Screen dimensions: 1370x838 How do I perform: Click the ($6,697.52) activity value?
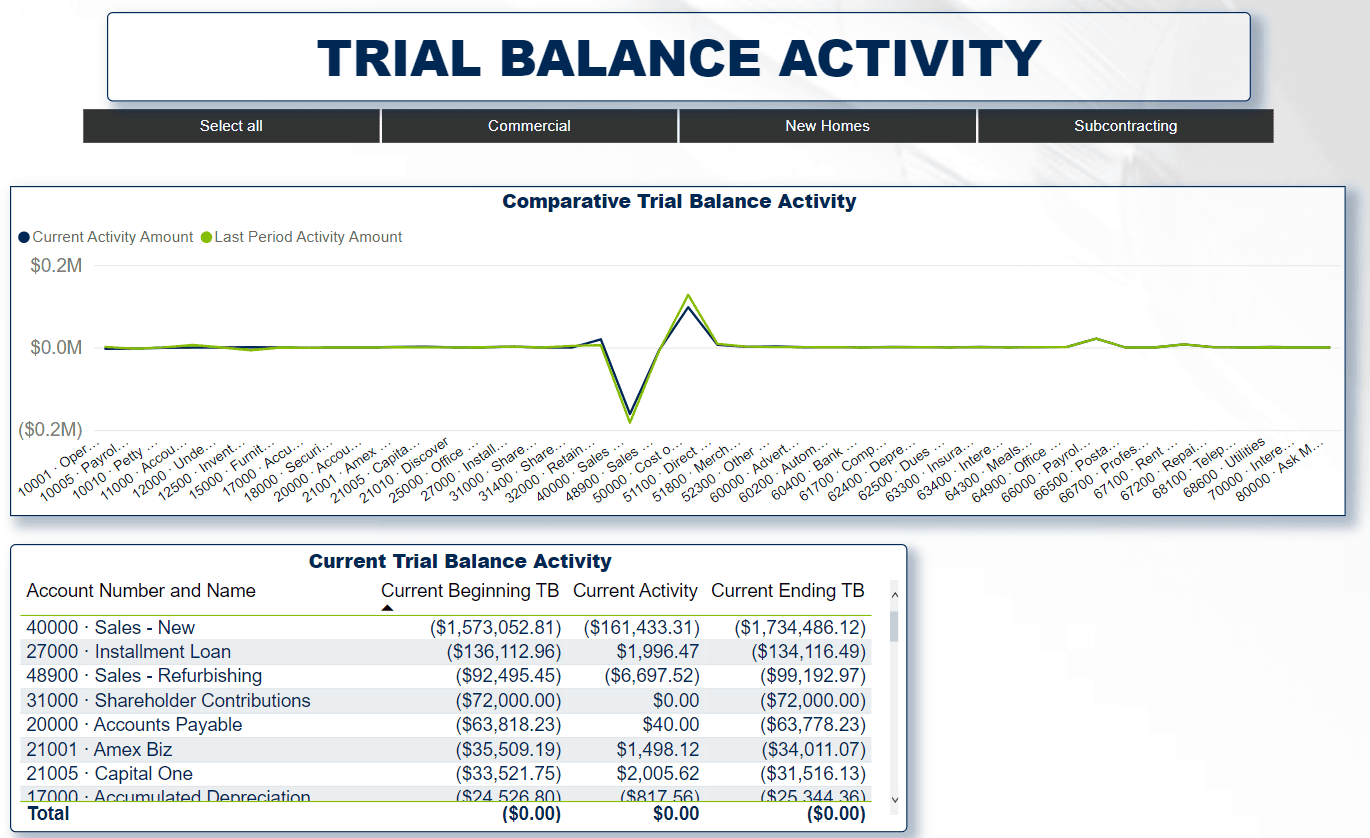tap(652, 676)
